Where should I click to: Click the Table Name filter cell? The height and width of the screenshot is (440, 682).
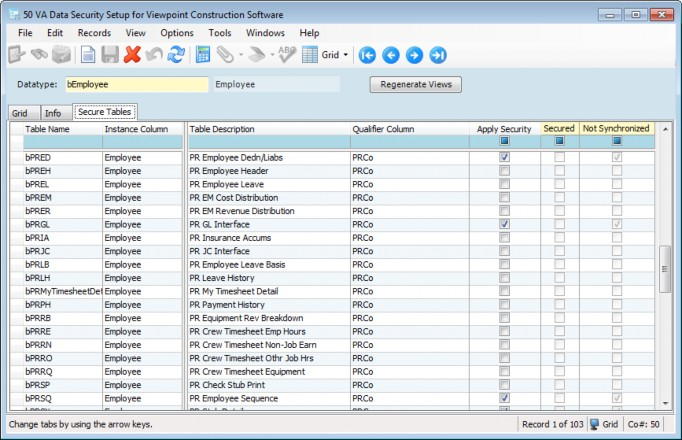(x=63, y=142)
